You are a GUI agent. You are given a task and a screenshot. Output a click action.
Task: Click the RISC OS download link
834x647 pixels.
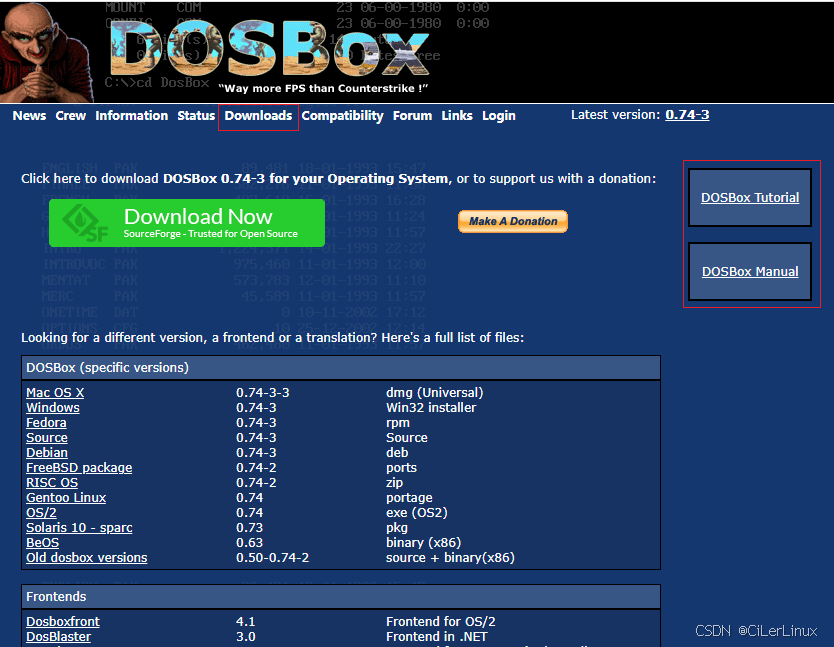[52, 483]
